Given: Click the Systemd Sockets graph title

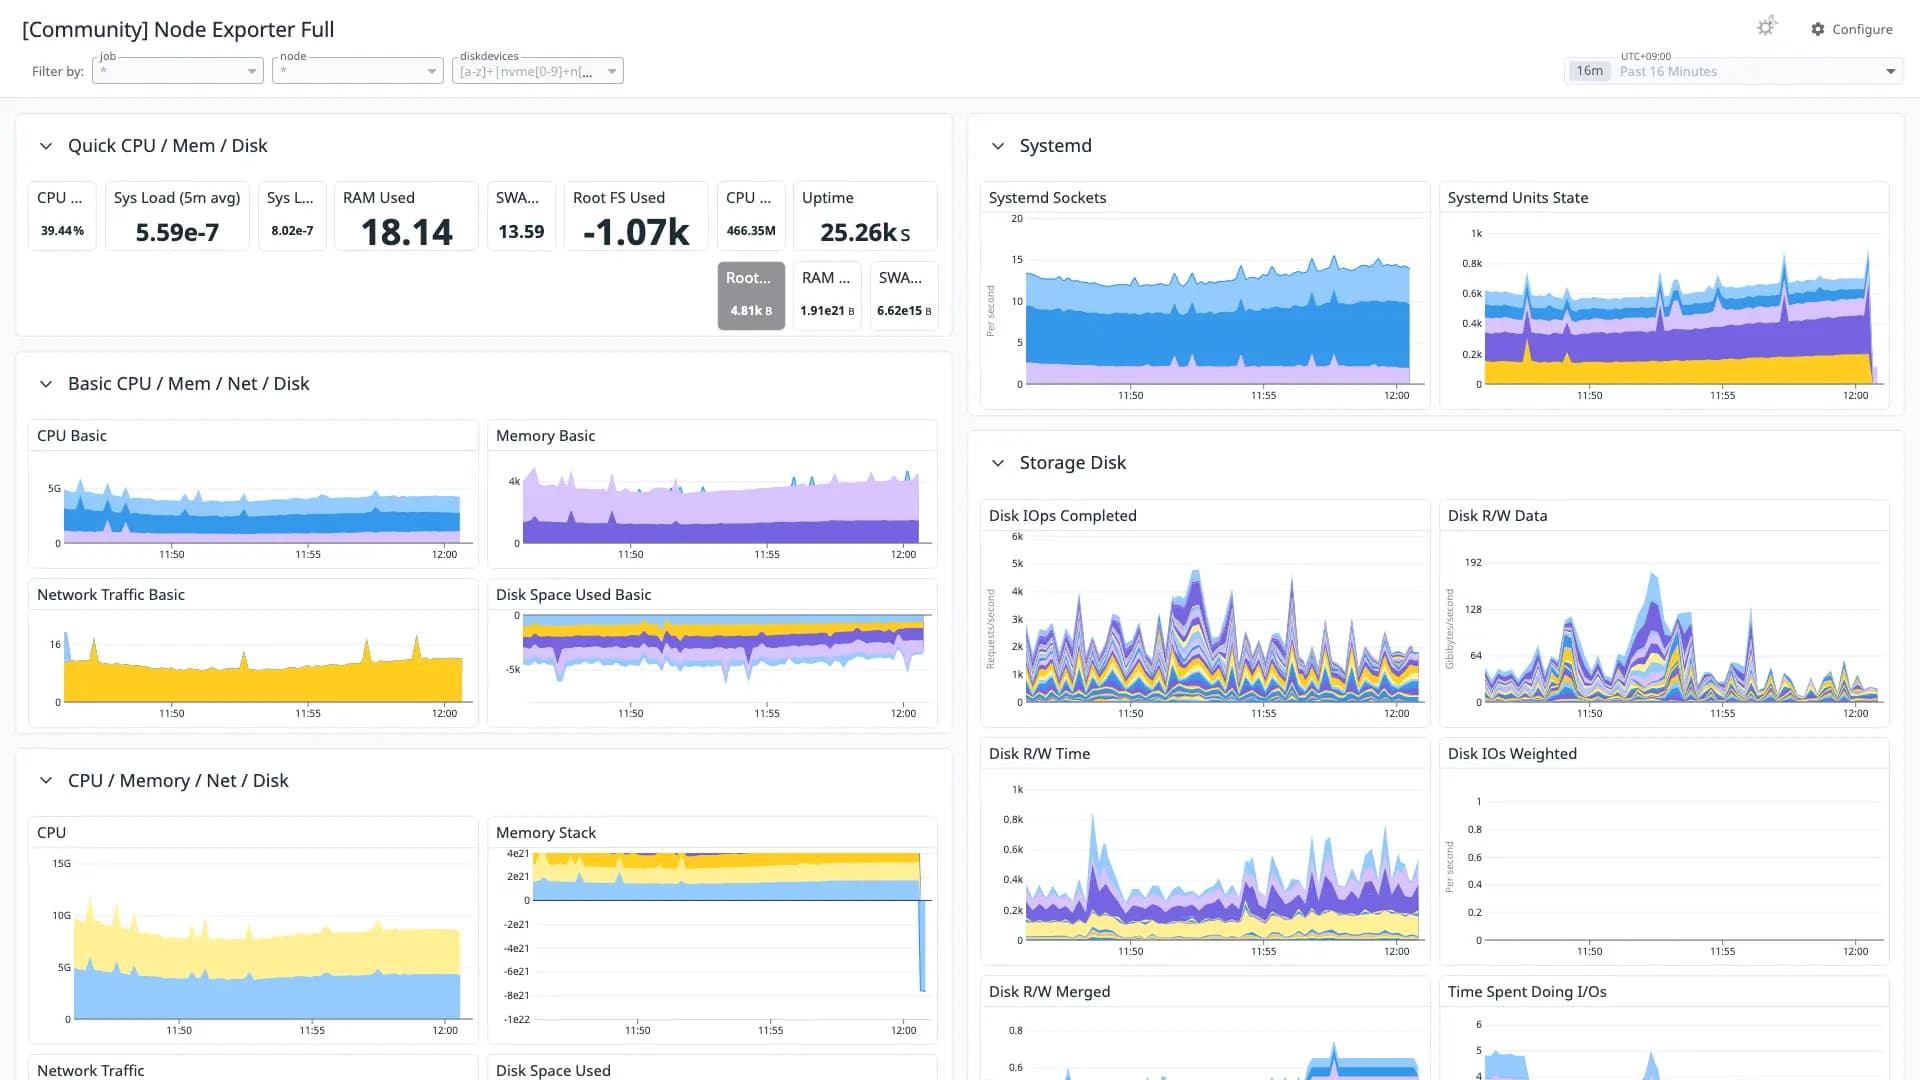Looking at the screenshot, I should tap(1047, 198).
